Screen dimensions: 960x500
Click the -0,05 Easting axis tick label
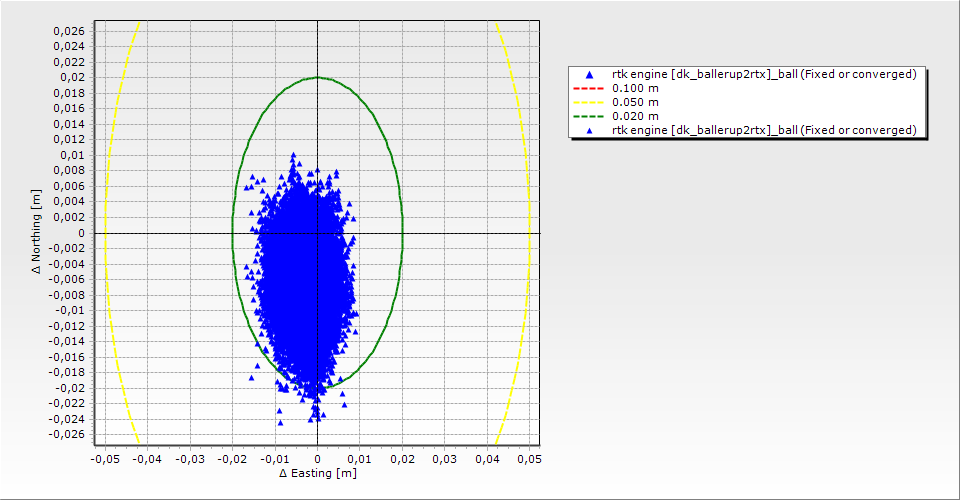105,459
